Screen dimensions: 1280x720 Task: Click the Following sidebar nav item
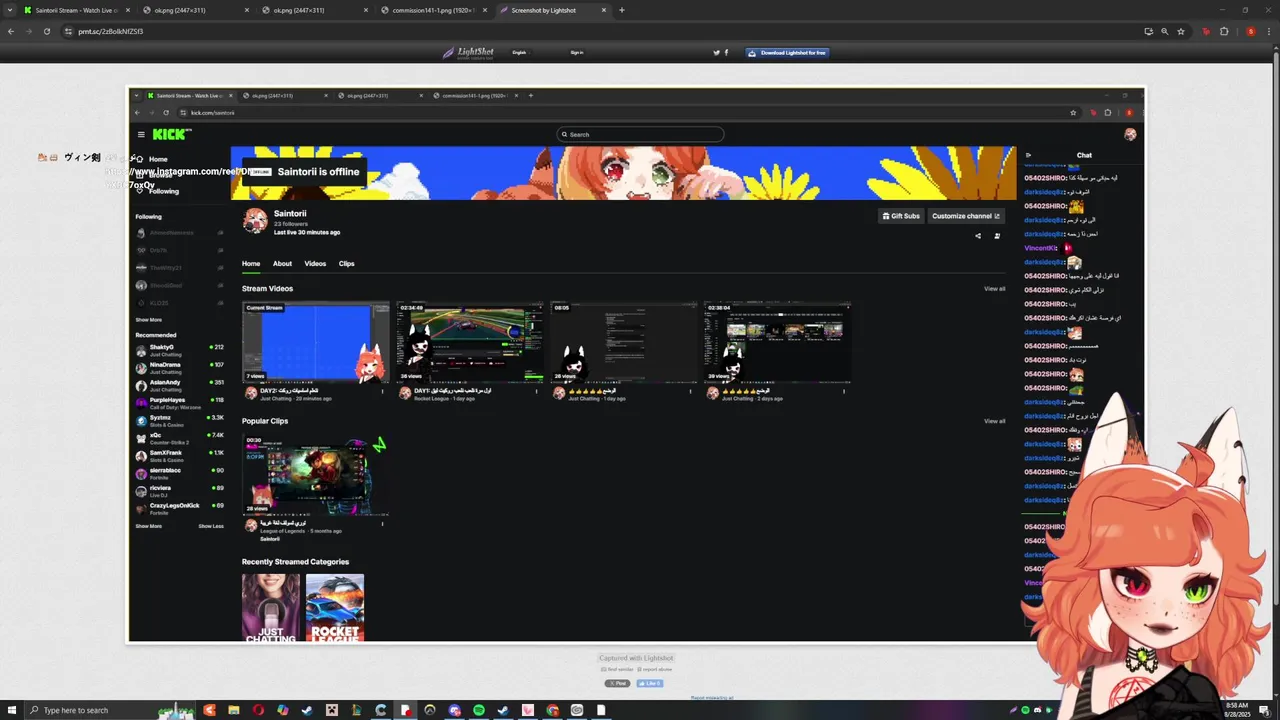pyautogui.click(x=157, y=191)
